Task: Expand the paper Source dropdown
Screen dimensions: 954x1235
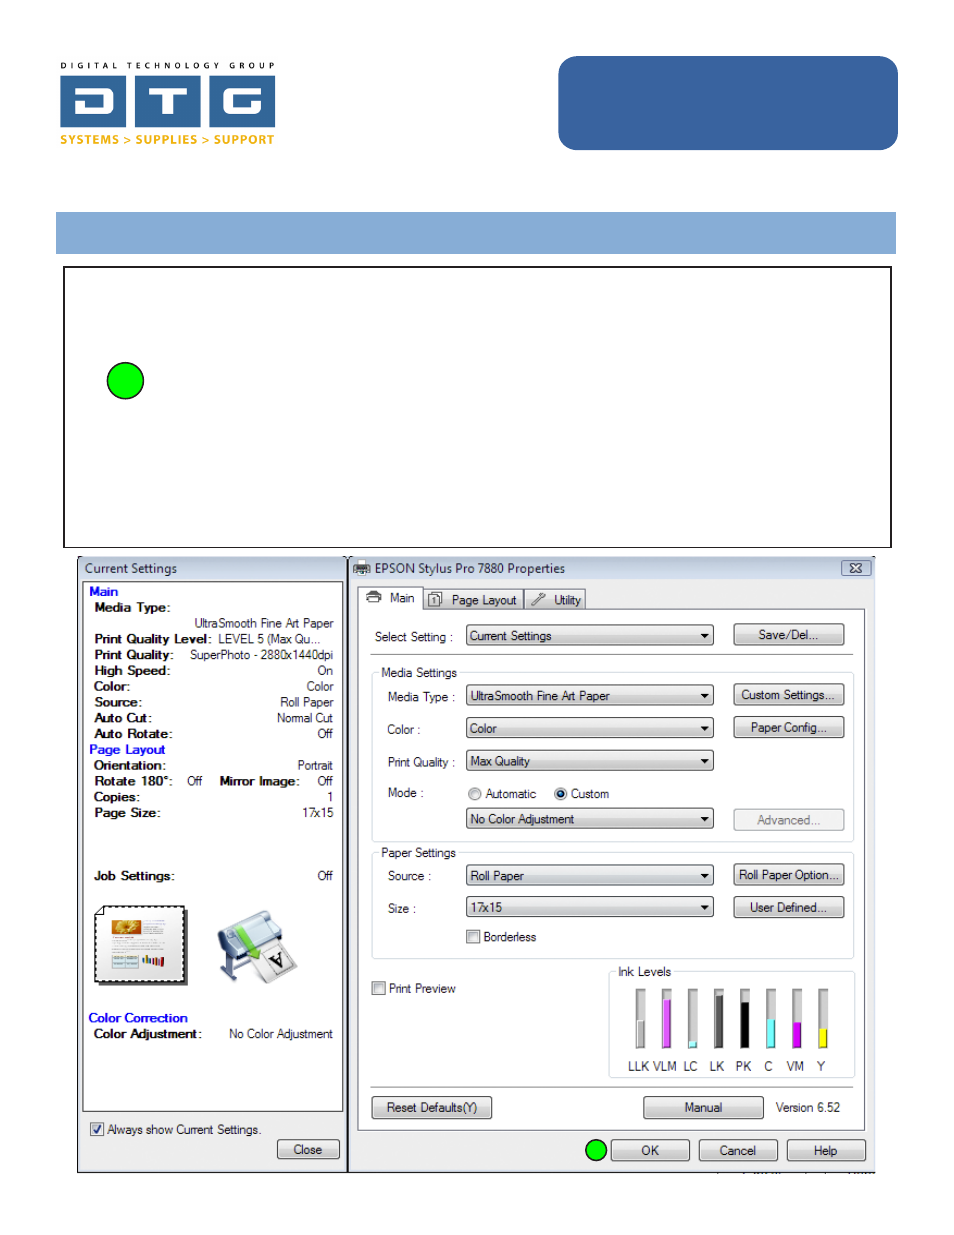Action: [590, 876]
